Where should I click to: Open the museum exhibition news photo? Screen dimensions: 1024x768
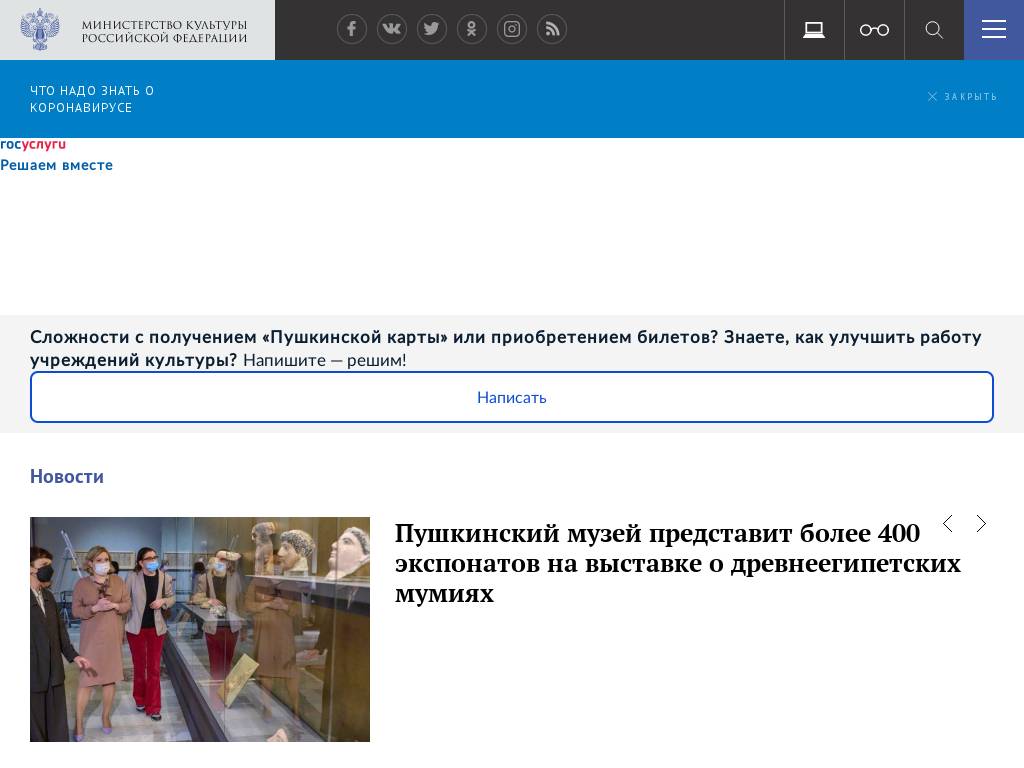pyautogui.click(x=200, y=630)
